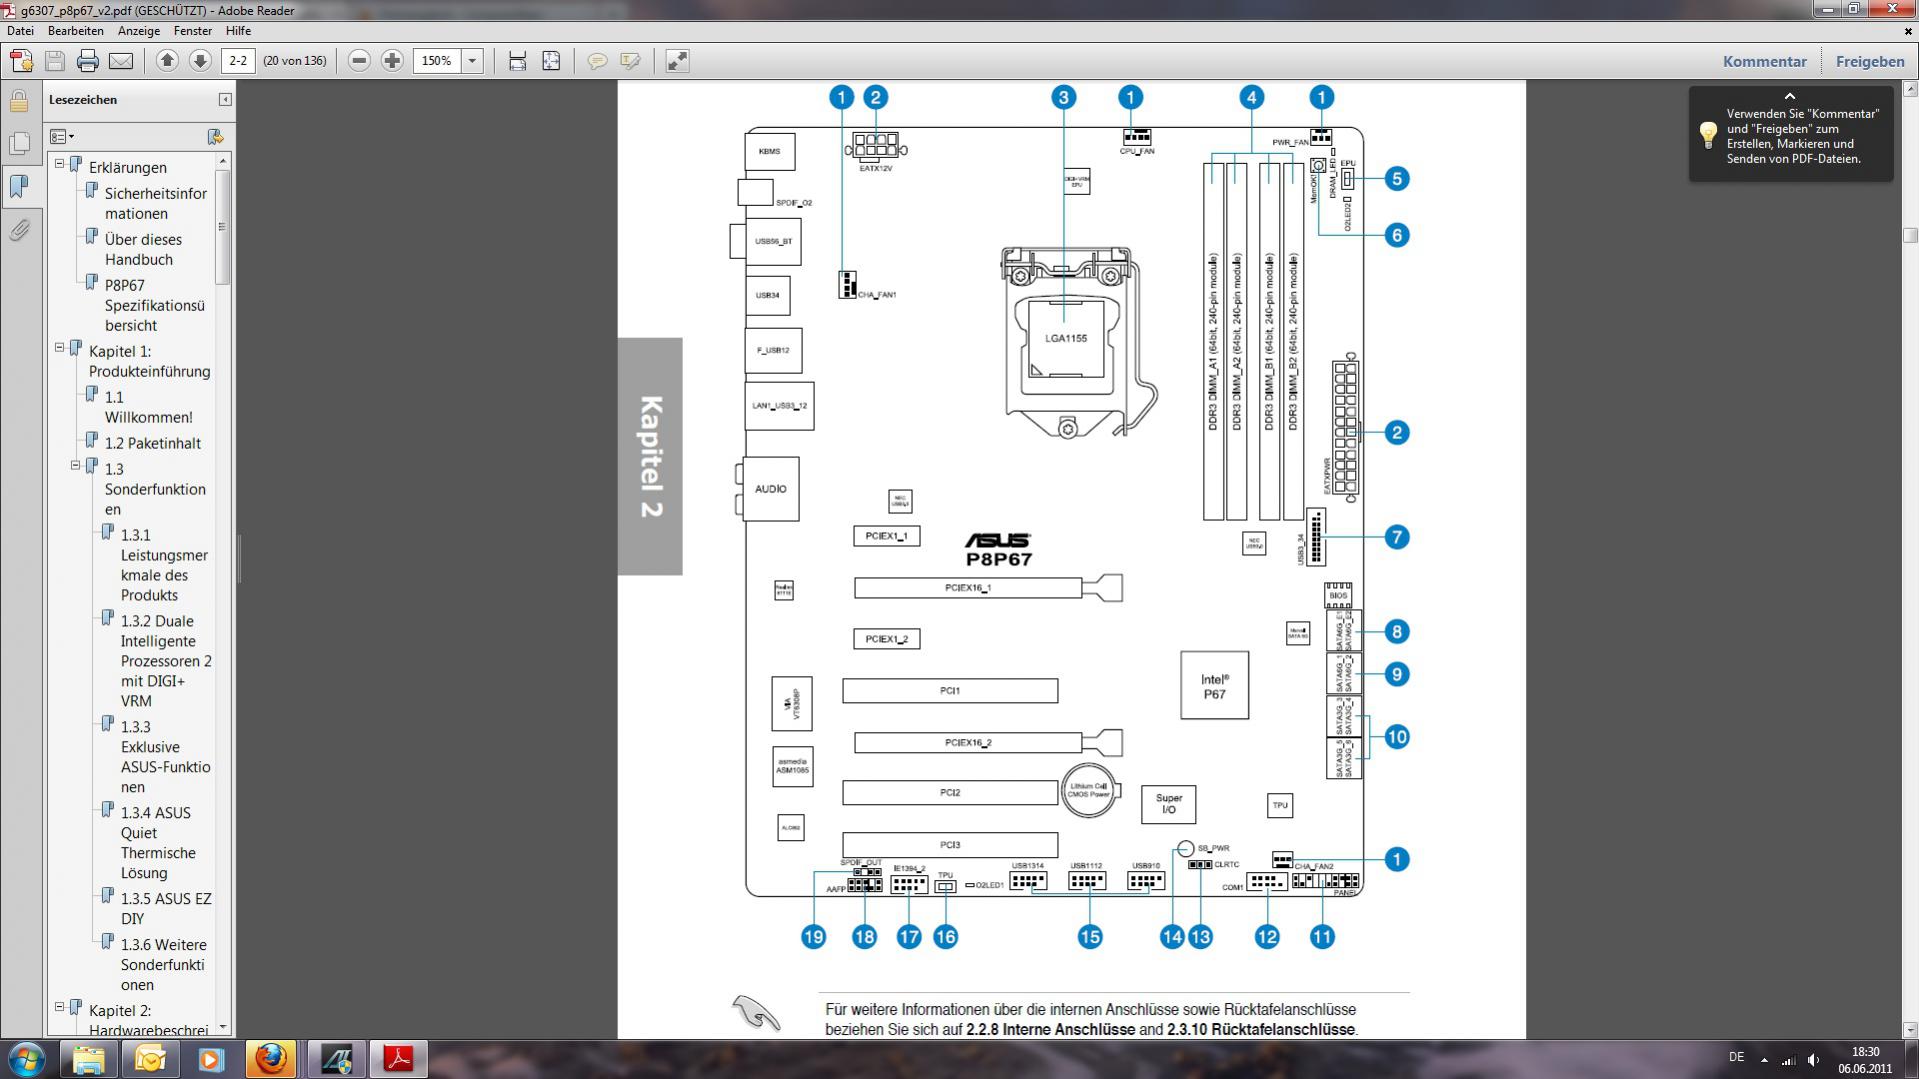Open 1.3.6 Weitere Sonderfunktionen bookmark

pos(163,965)
